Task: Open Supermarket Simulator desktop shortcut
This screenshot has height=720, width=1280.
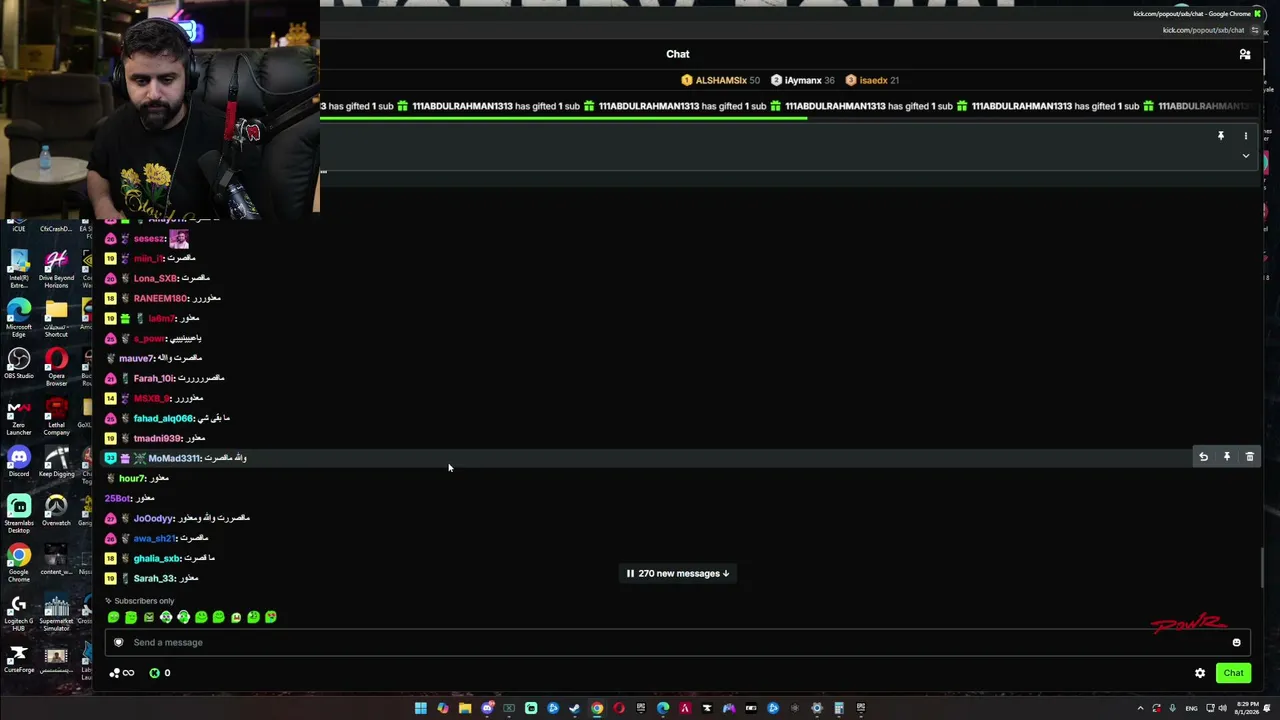Action: 56,614
